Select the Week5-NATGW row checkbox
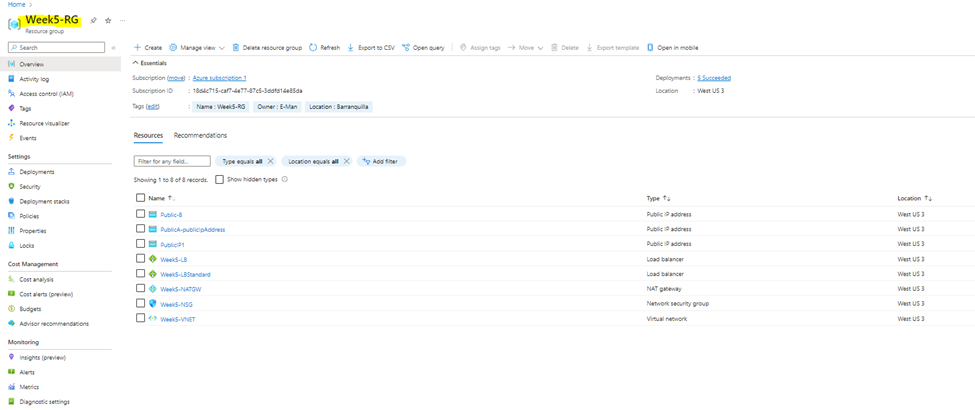This screenshot has height=410, width=975. (x=140, y=289)
